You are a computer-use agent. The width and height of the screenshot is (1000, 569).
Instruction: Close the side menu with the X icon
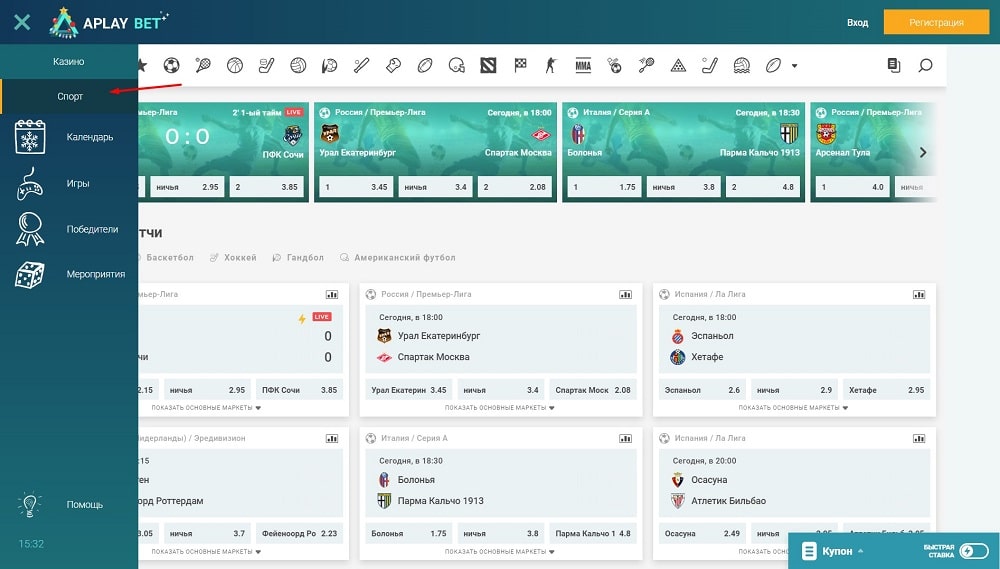tap(22, 22)
